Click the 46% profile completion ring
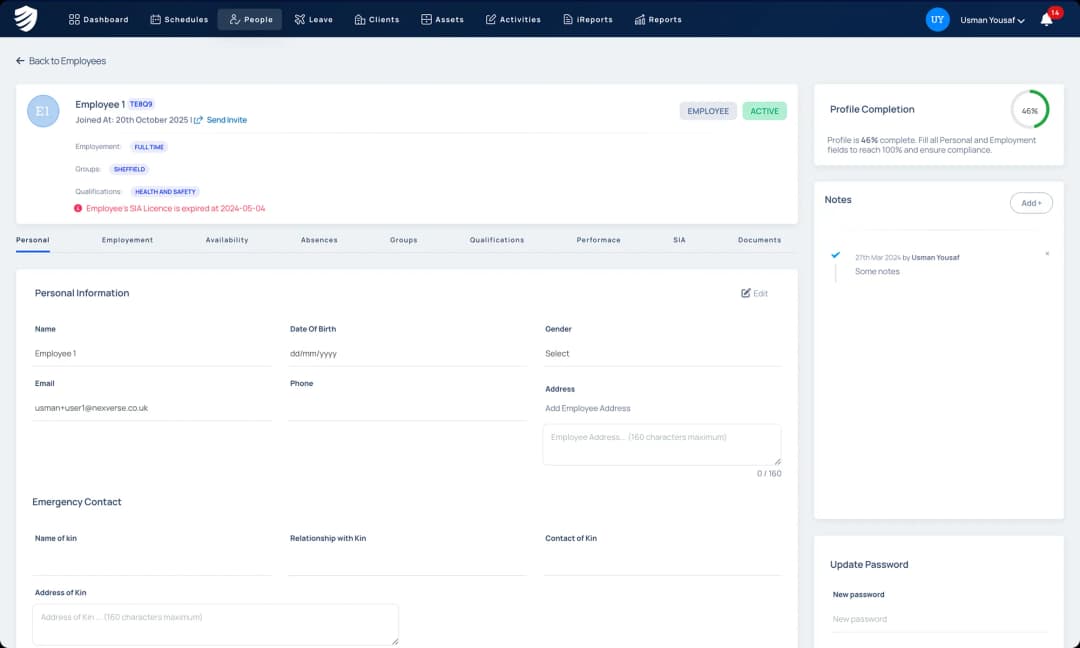The image size is (1080, 648). pyautogui.click(x=1029, y=110)
